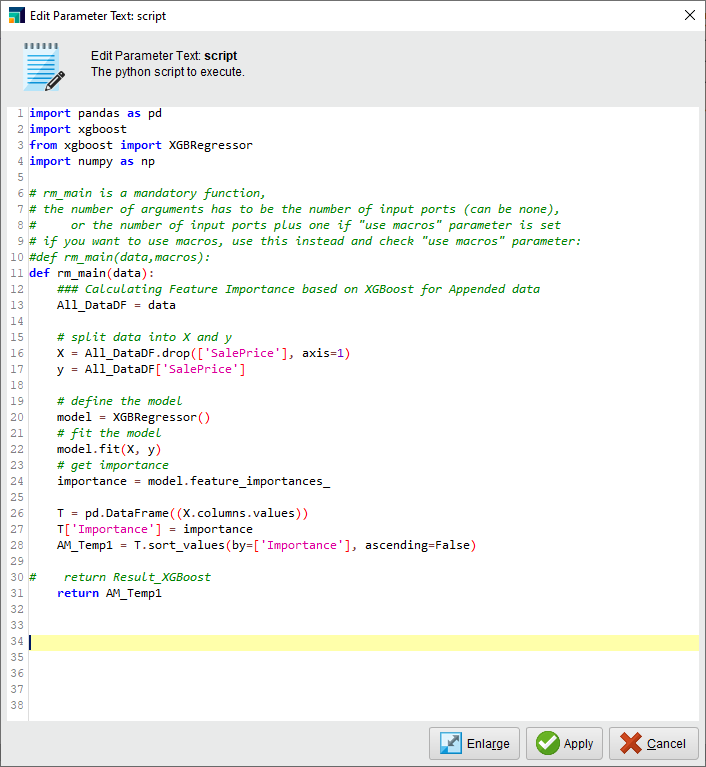
Task: Close the Edit Parameter Text dialog
Action: click(690, 15)
